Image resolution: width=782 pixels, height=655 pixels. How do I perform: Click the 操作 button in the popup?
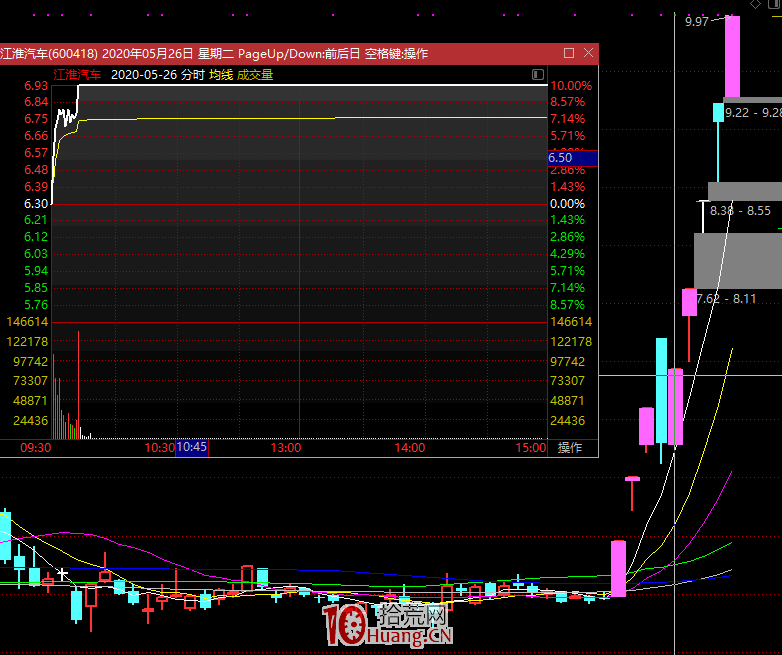pyautogui.click(x=570, y=448)
